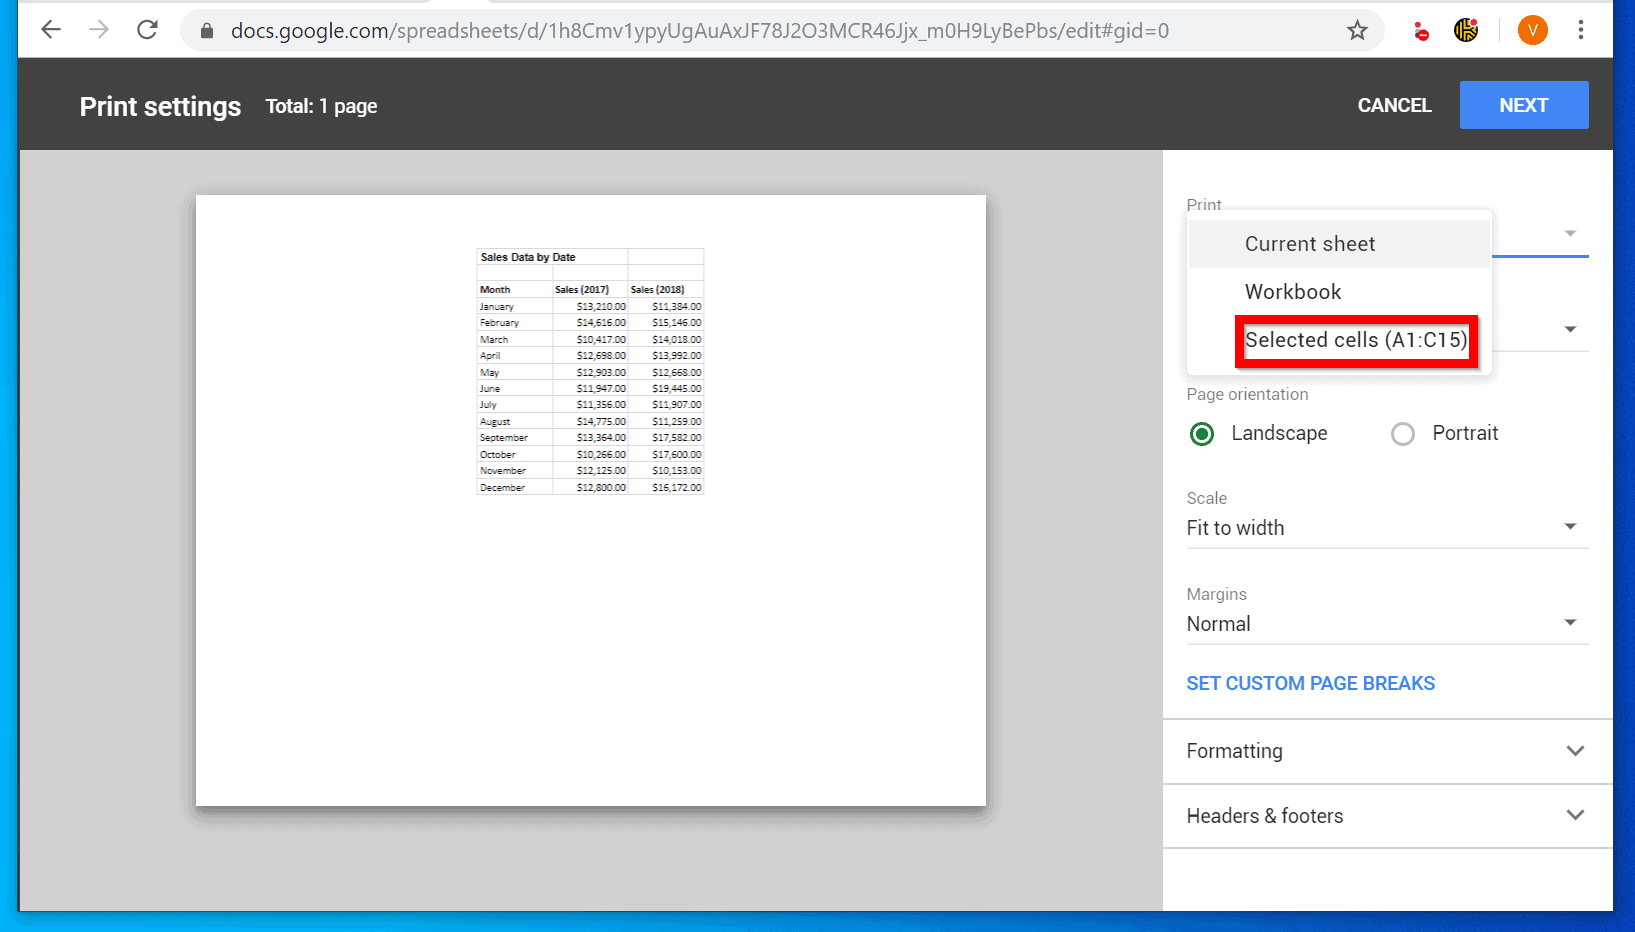Select Landscape page orientation

1203,434
